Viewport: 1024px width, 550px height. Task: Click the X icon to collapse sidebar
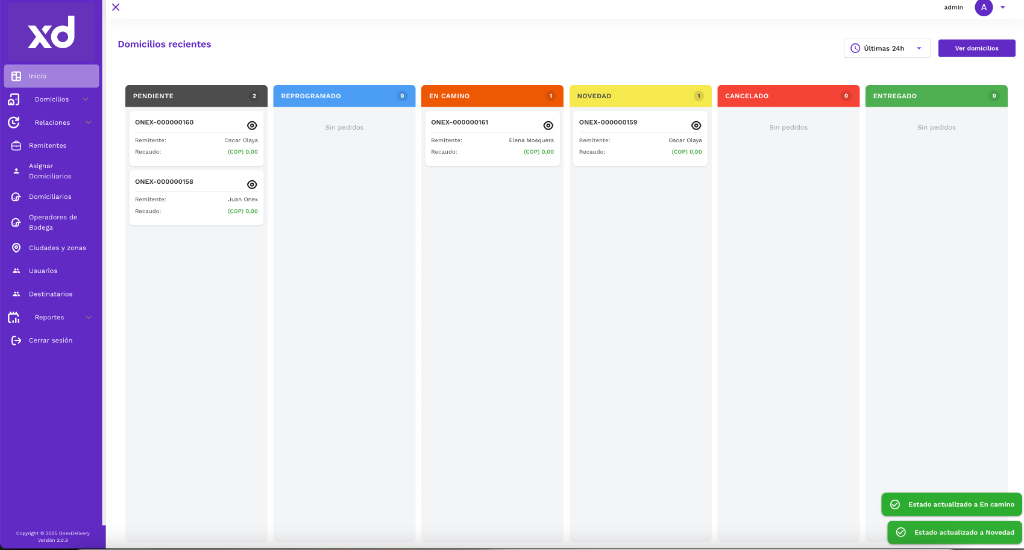(x=116, y=7)
